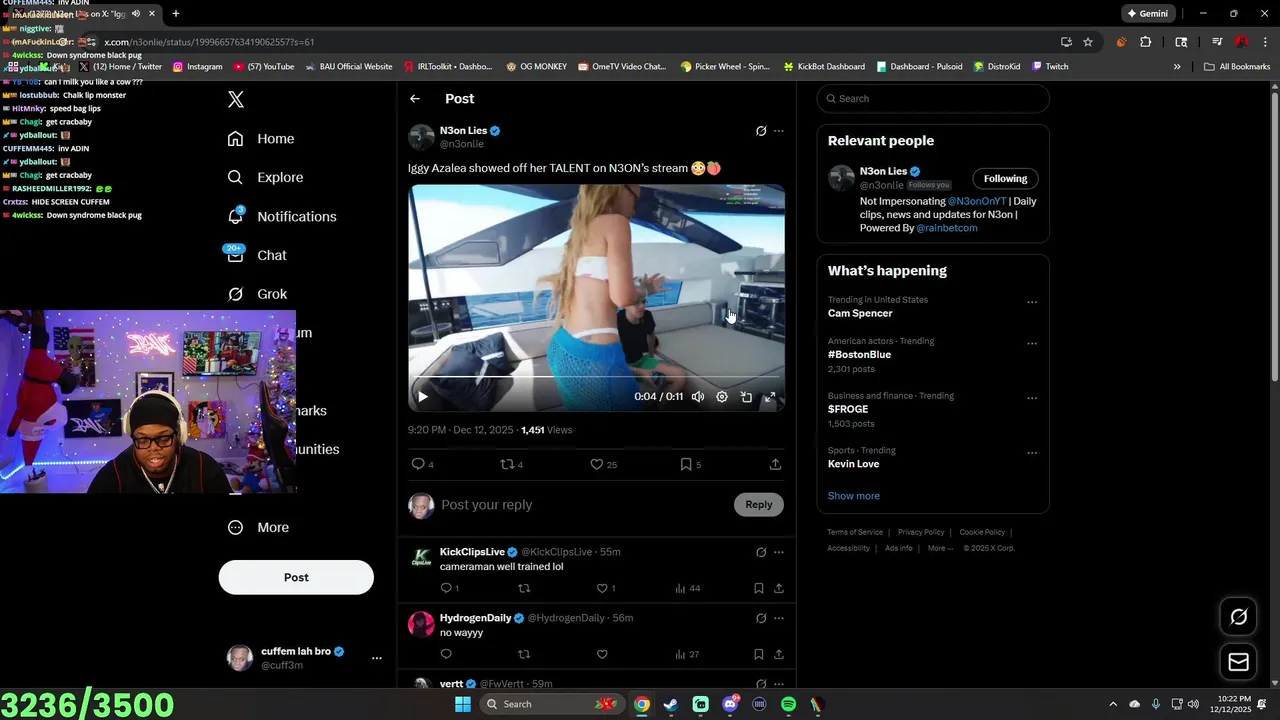
Task: Click the blue Post button in the sidebar
Action: pos(296,577)
